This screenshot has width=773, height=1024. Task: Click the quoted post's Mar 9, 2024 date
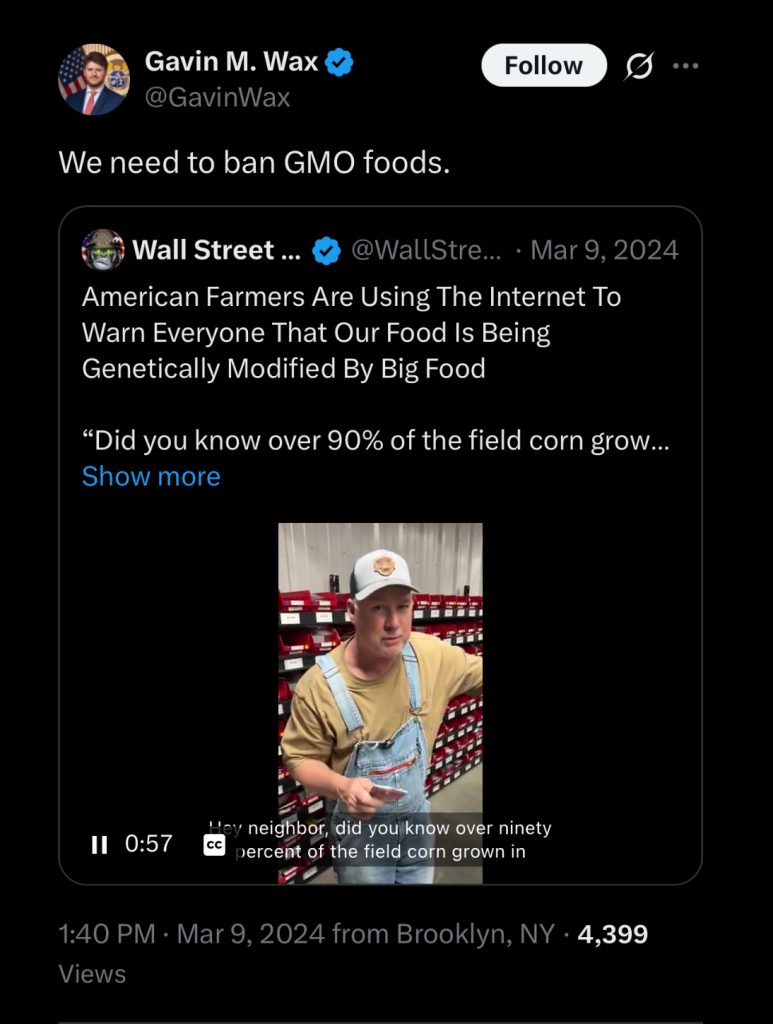click(603, 250)
